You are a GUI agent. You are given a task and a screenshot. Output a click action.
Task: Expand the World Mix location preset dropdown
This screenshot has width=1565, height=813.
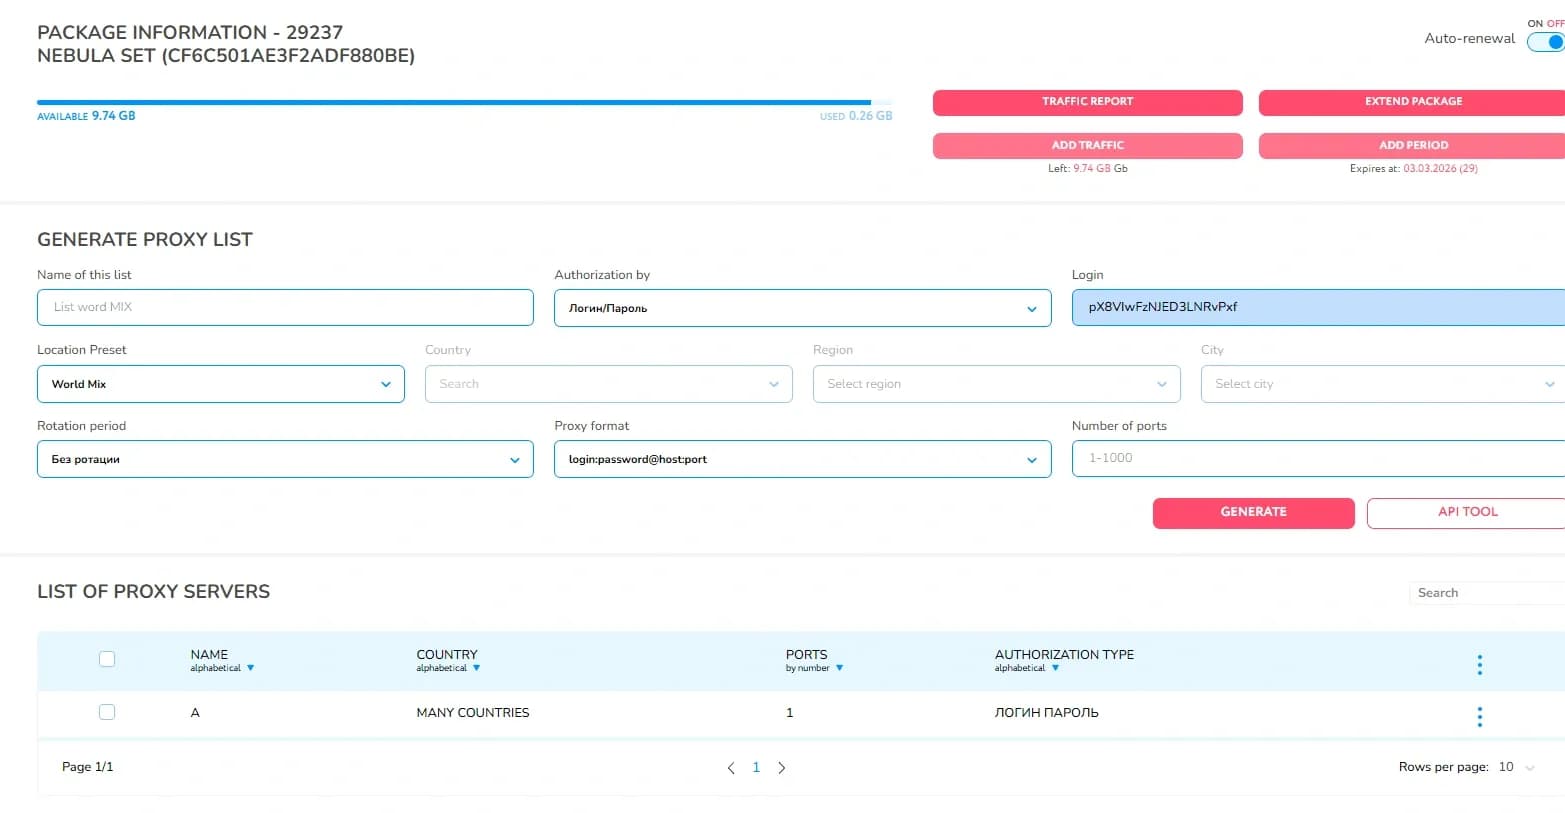point(386,384)
